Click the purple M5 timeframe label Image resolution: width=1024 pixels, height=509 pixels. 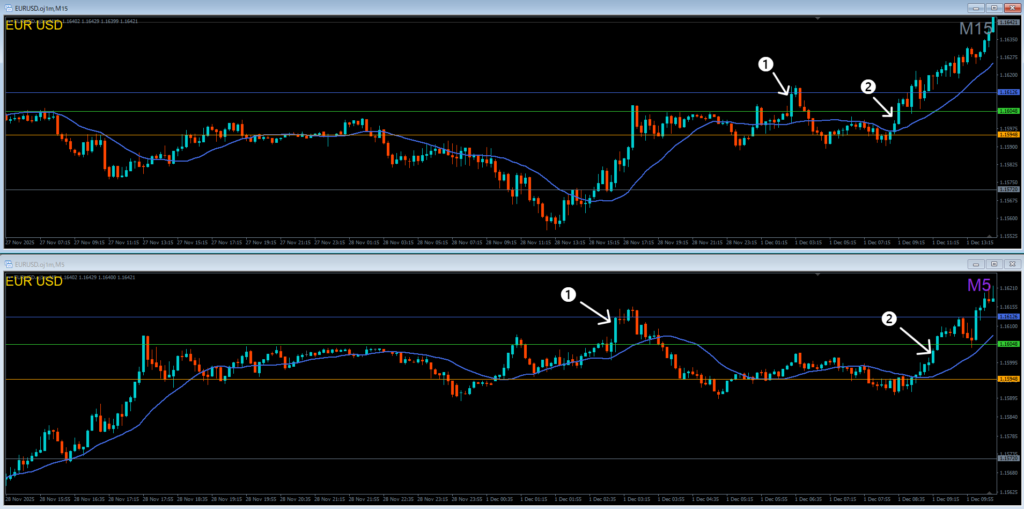pos(980,286)
